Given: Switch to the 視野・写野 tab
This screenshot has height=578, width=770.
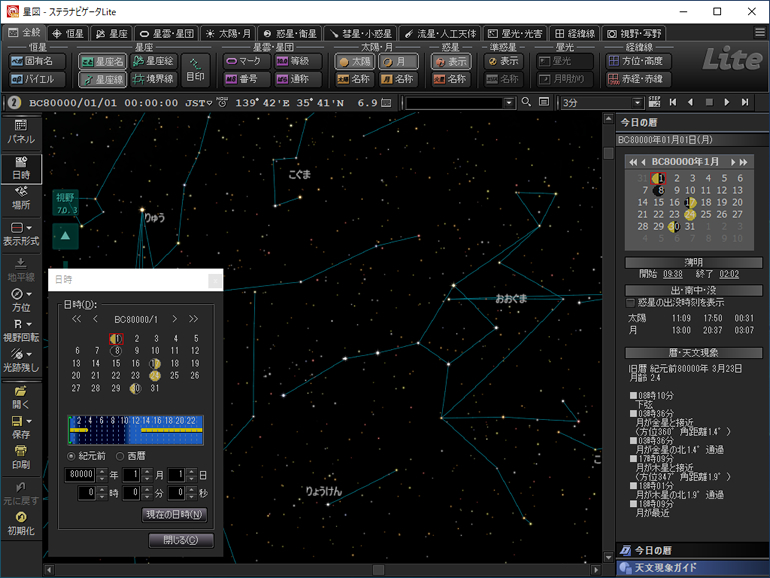Looking at the screenshot, I should pos(634,33).
